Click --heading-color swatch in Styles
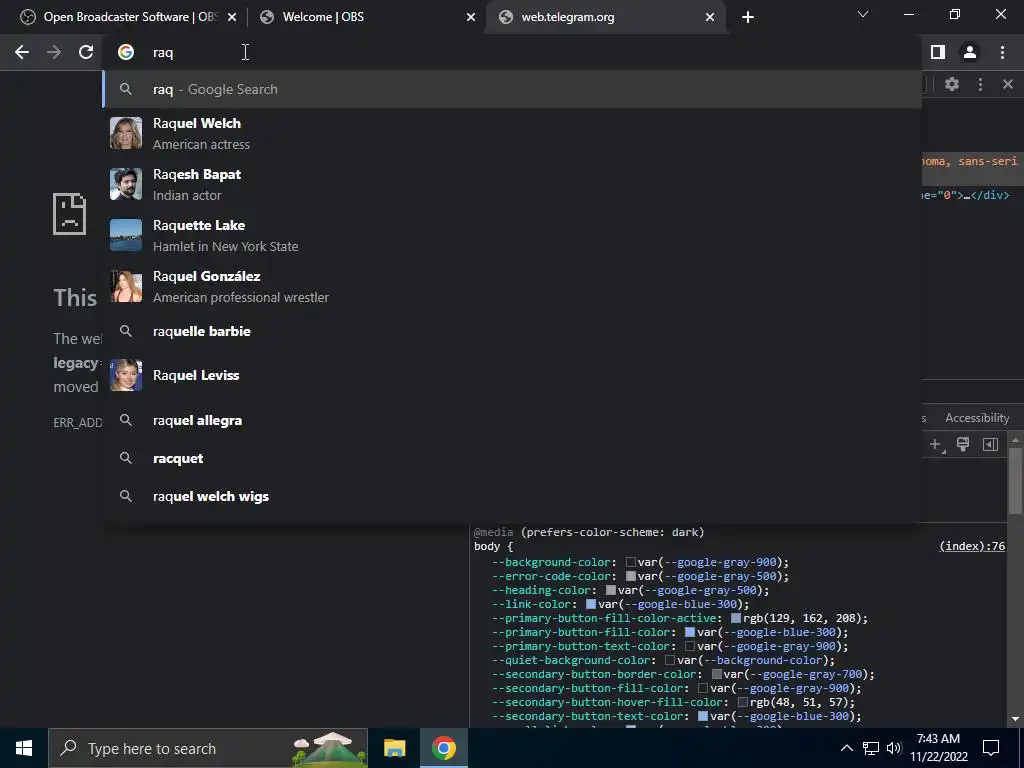Image resolution: width=1024 pixels, height=768 pixels. point(611,590)
